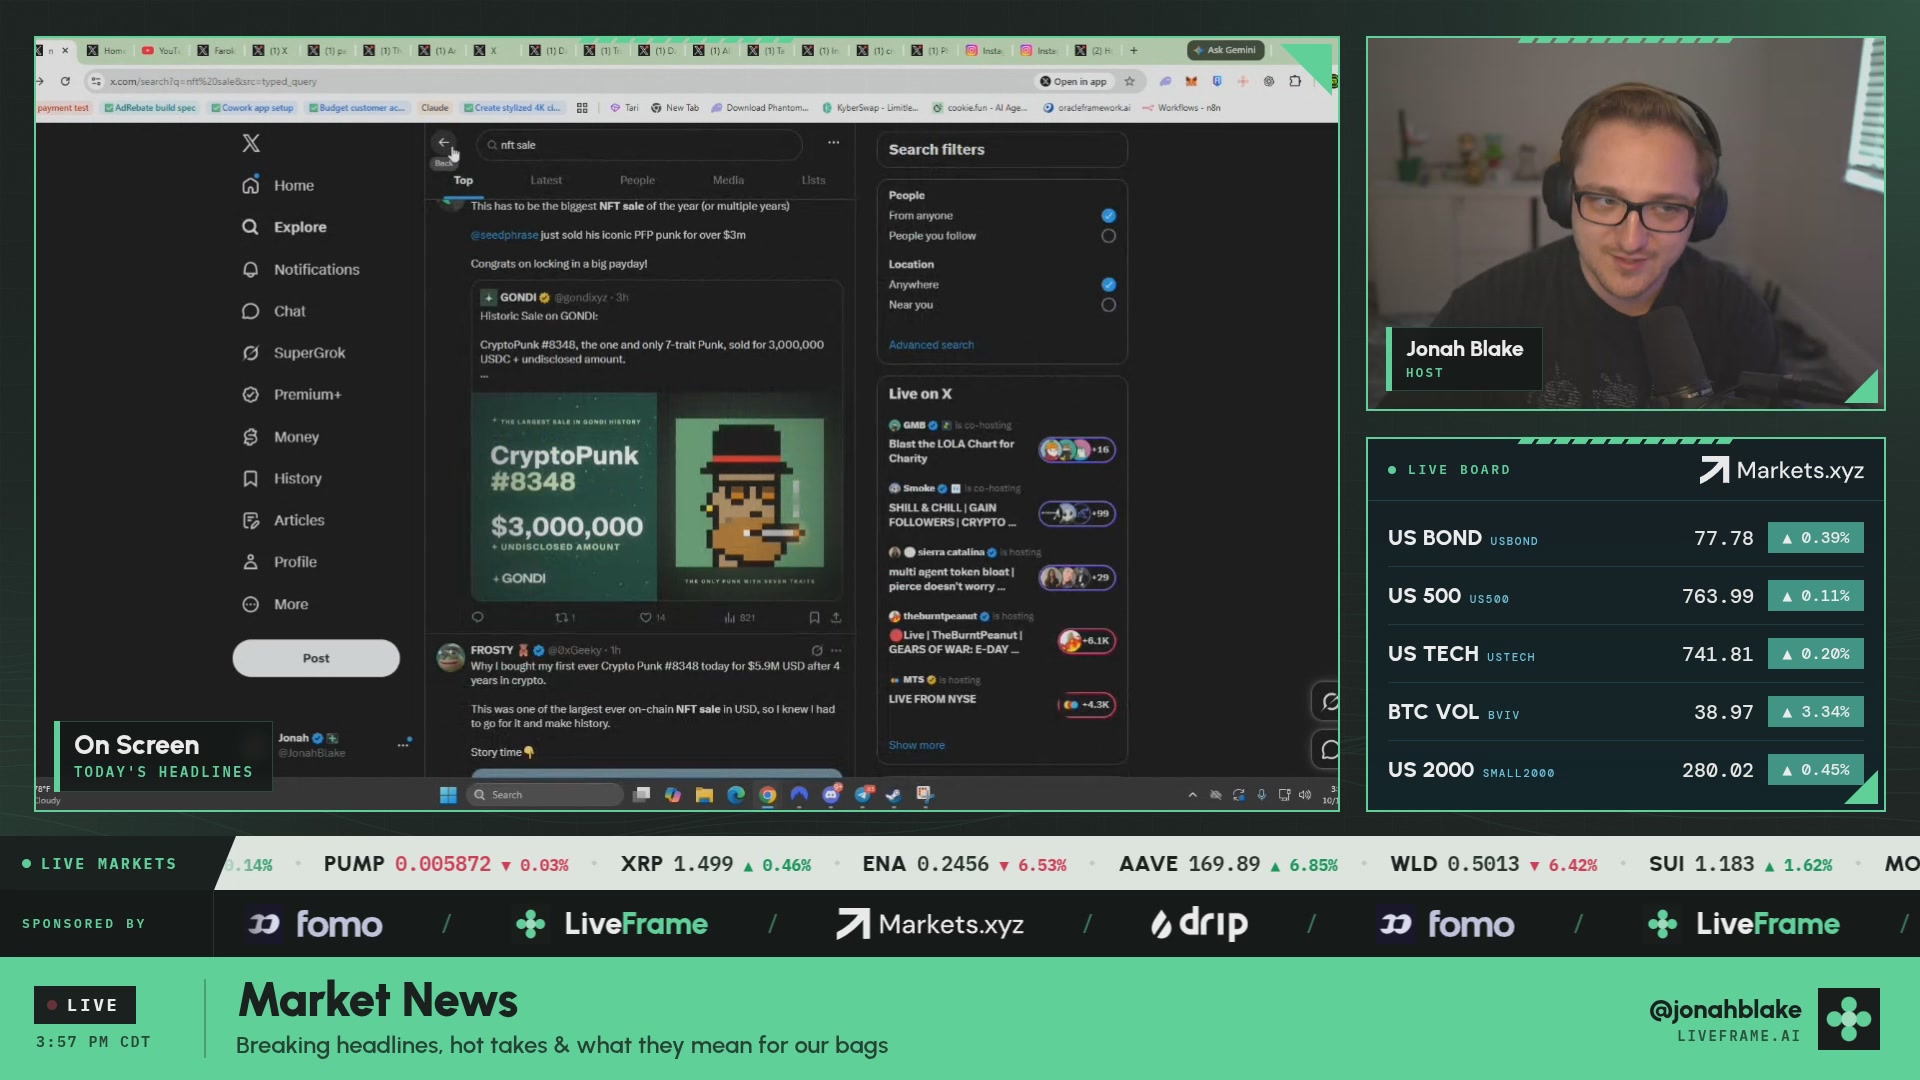
Task: Open the Advanced search link
Action: coord(931,345)
